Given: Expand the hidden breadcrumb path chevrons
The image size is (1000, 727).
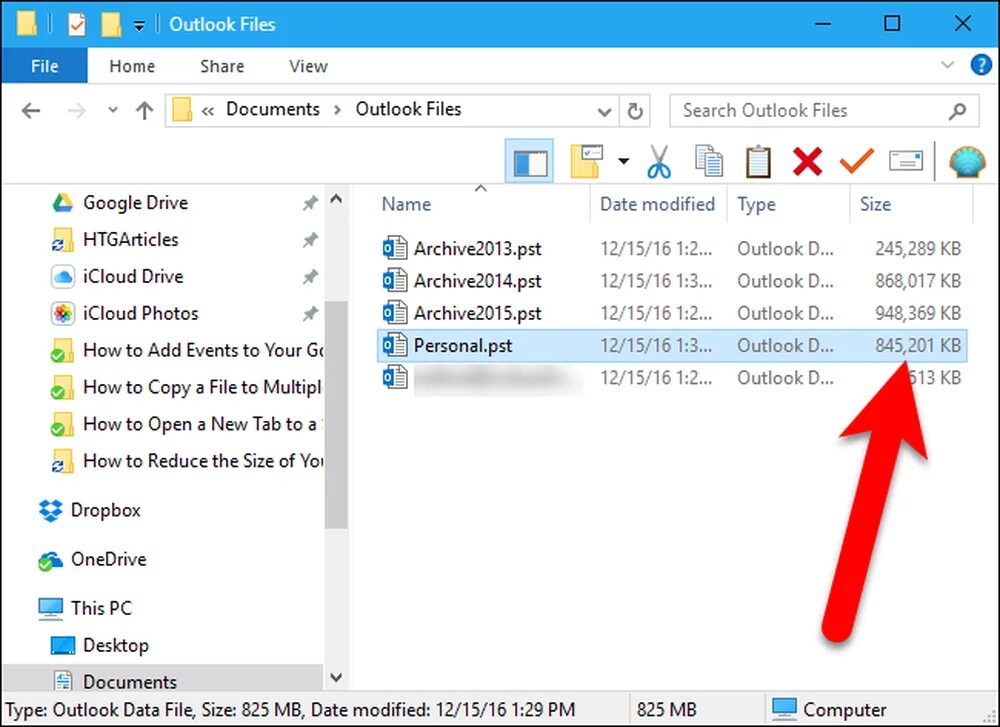Looking at the screenshot, I should 207,111.
